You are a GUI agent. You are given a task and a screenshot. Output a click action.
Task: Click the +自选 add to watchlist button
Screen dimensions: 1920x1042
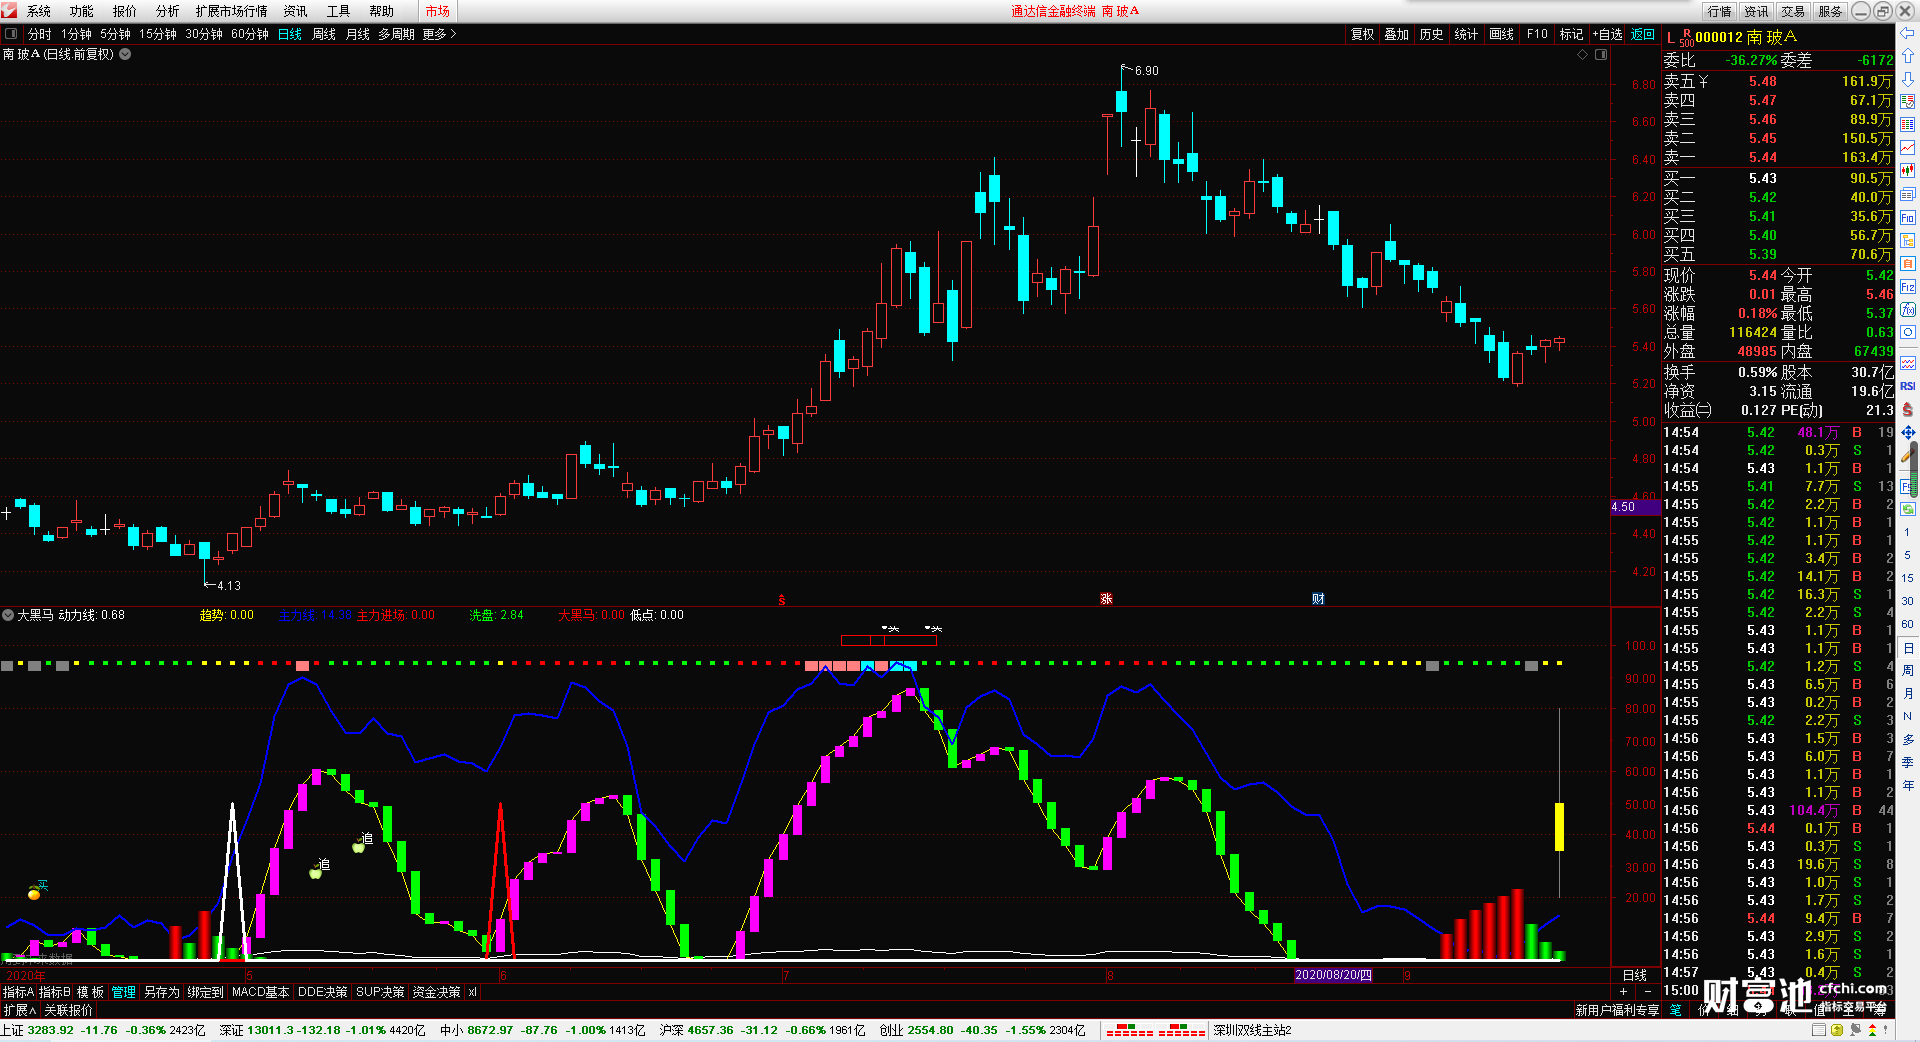coord(1608,34)
